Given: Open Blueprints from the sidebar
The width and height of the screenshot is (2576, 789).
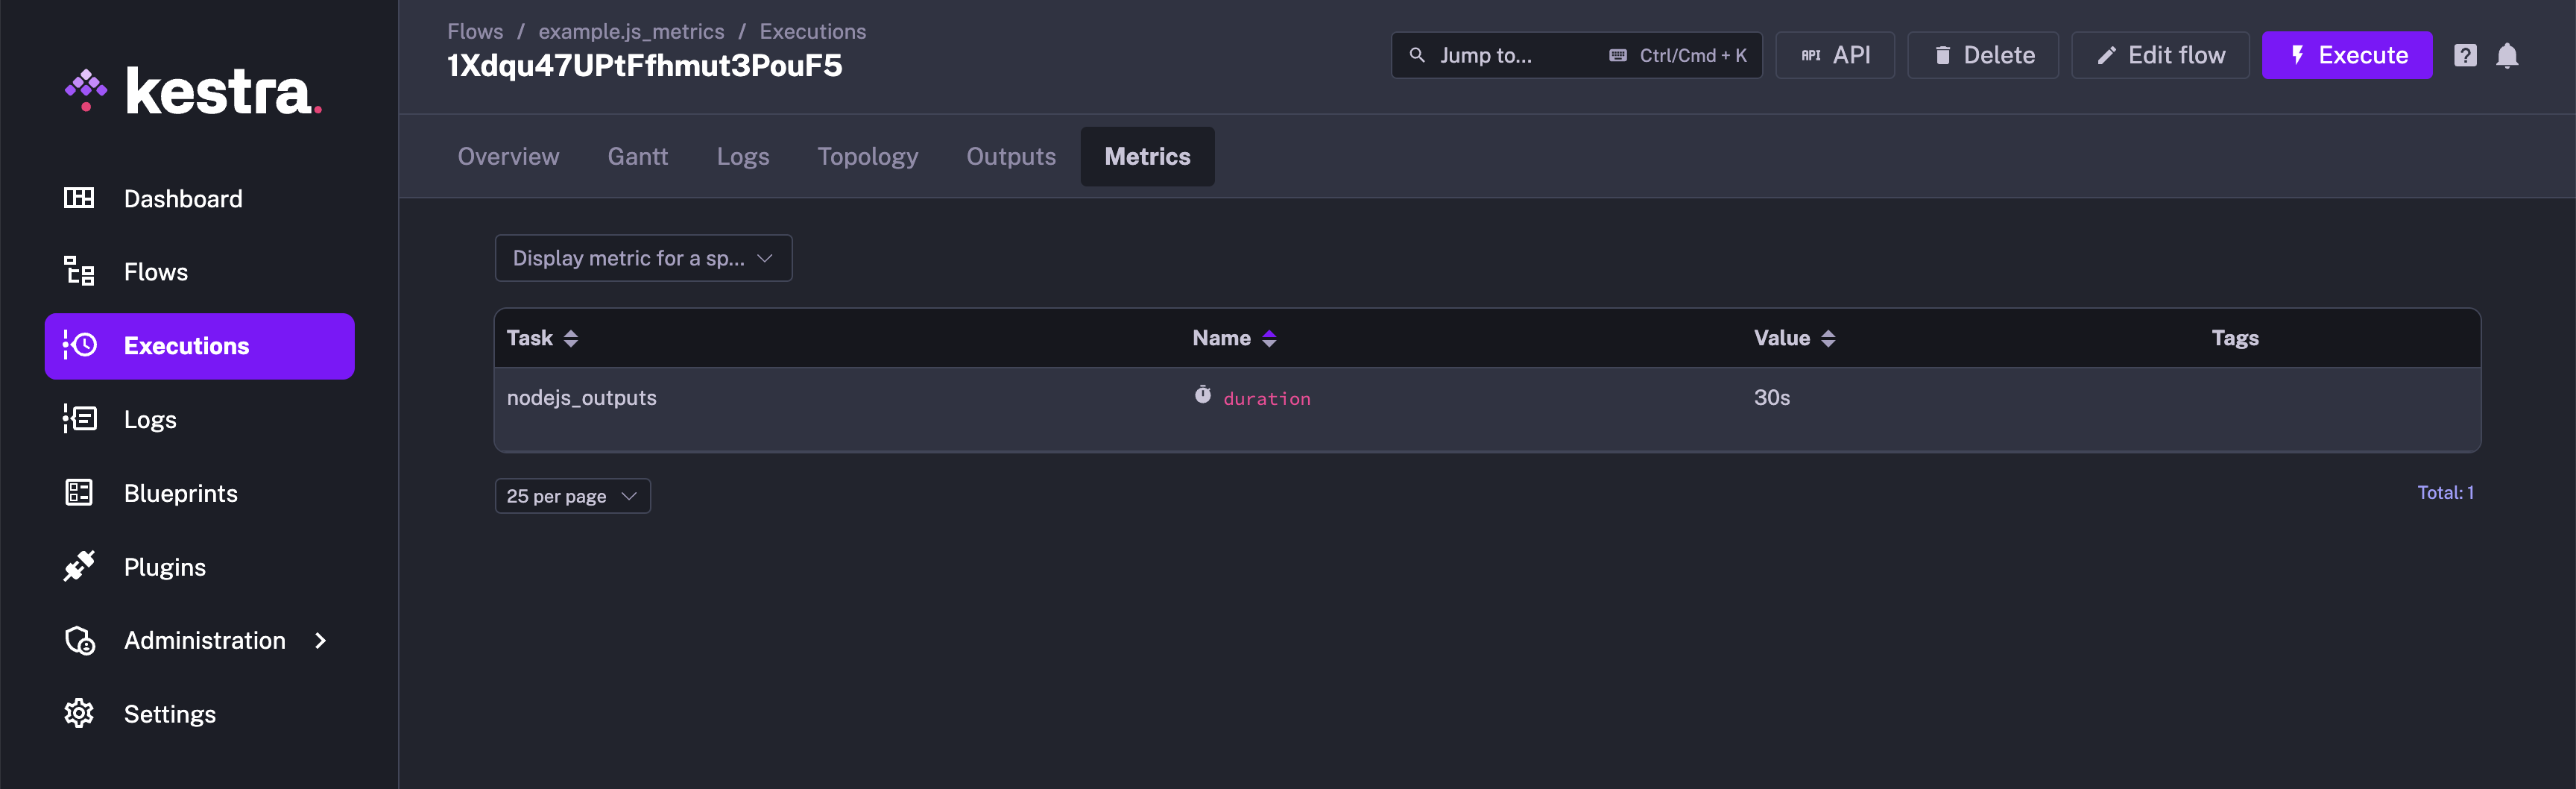Looking at the screenshot, I should (x=180, y=493).
